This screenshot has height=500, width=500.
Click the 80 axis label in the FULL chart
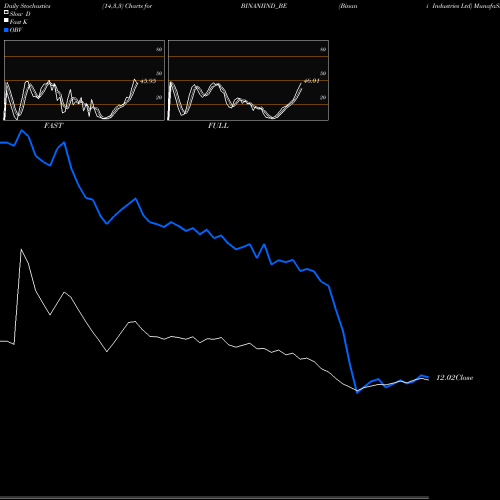pyautogui.click(x=323, y=49)
